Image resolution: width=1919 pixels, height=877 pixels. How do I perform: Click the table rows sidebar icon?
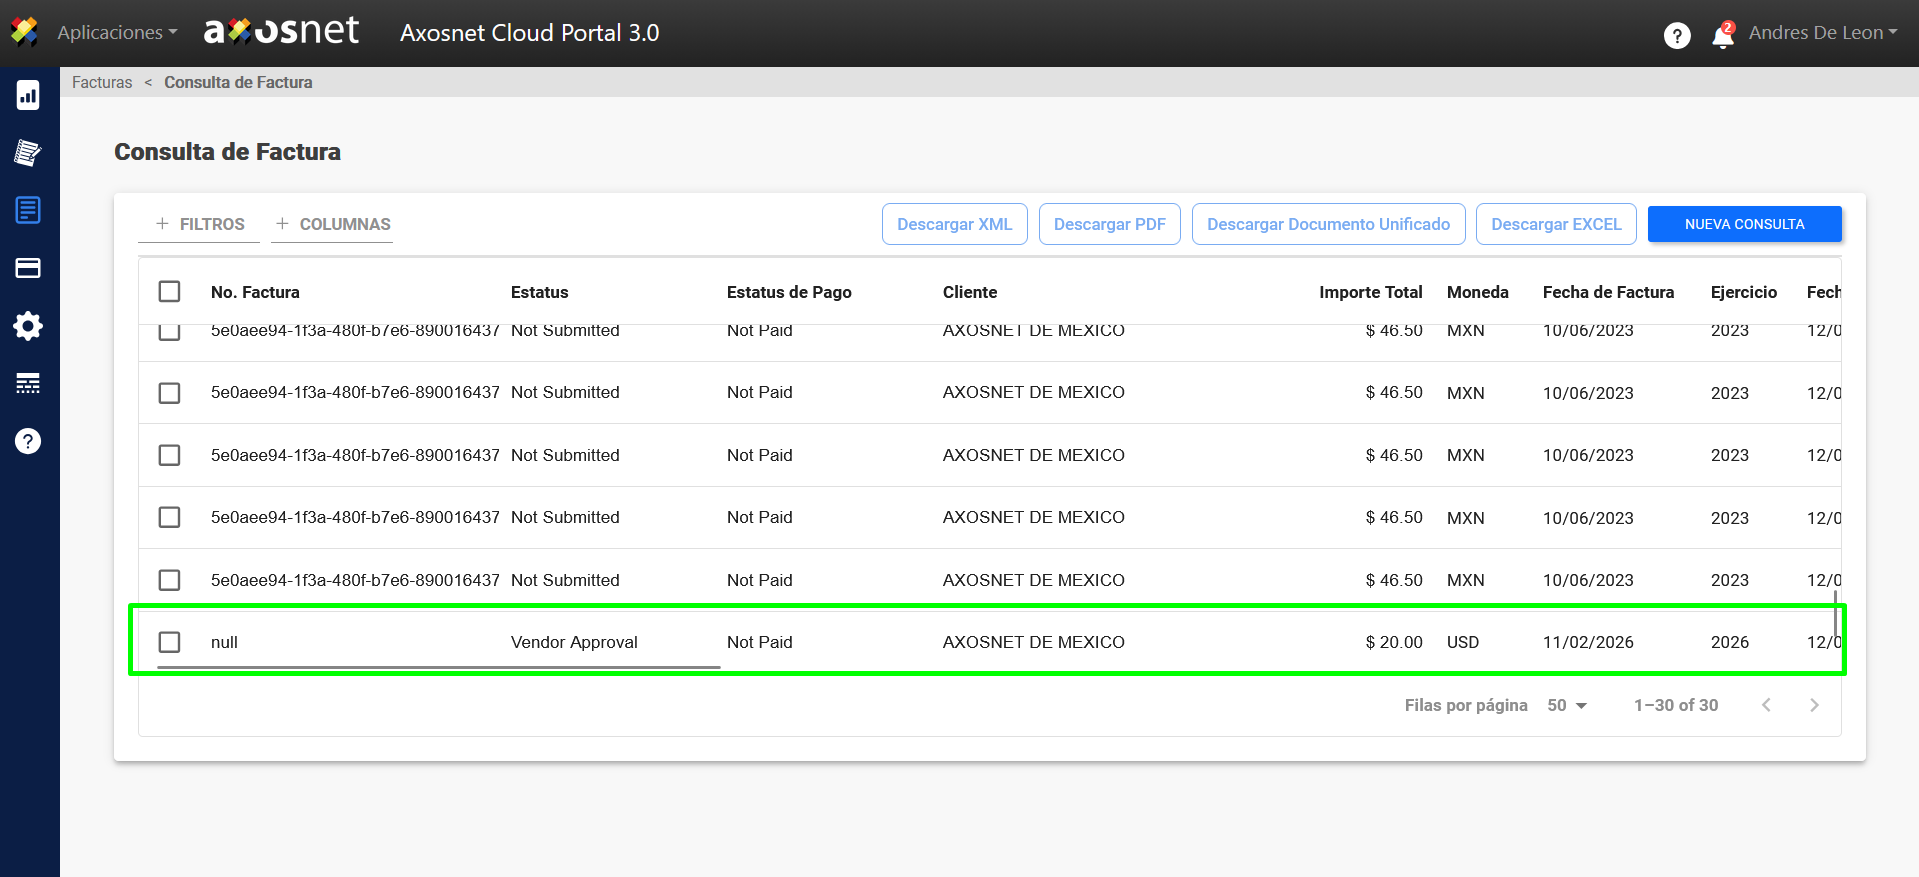(28, 383)
